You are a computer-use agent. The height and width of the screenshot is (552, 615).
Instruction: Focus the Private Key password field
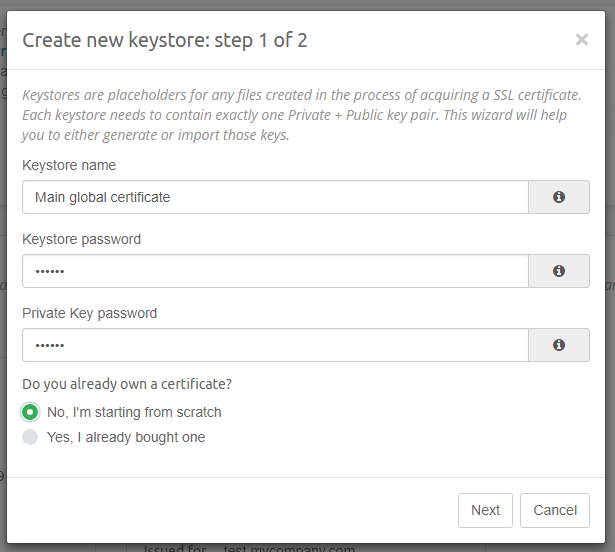click(275, 345)
